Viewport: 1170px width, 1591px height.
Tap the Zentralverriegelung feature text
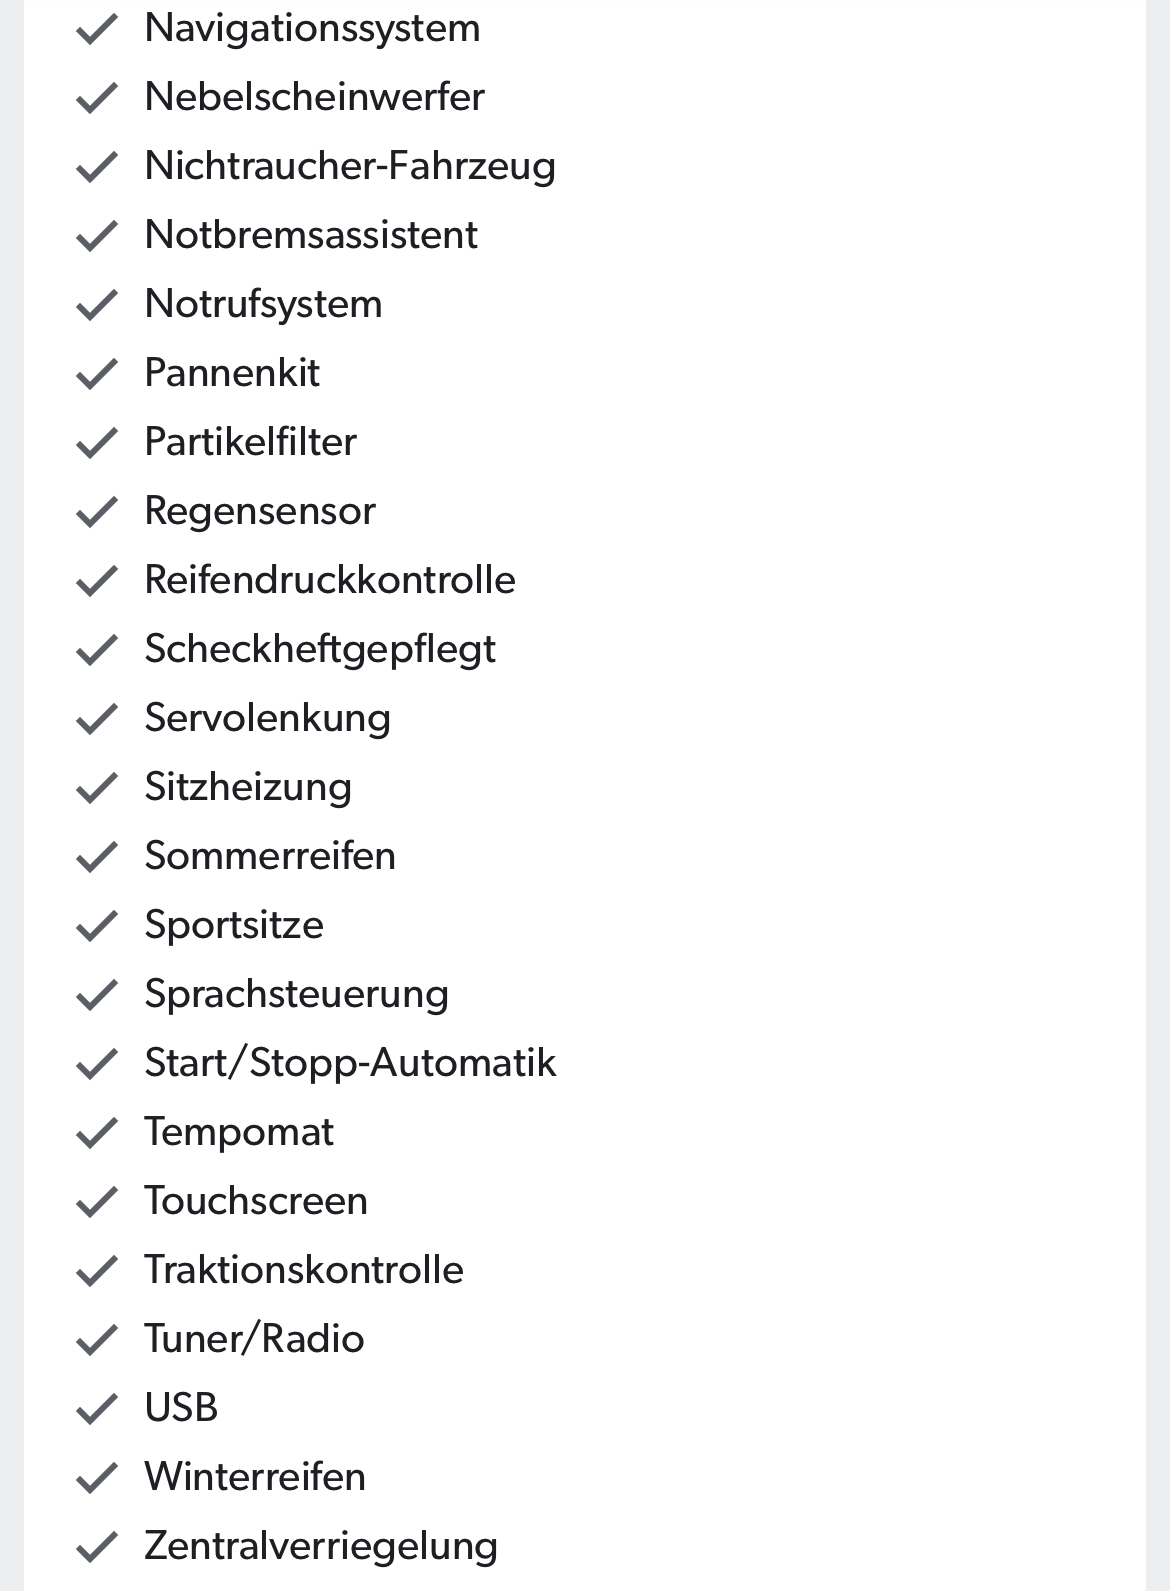tap(321, 1546)
